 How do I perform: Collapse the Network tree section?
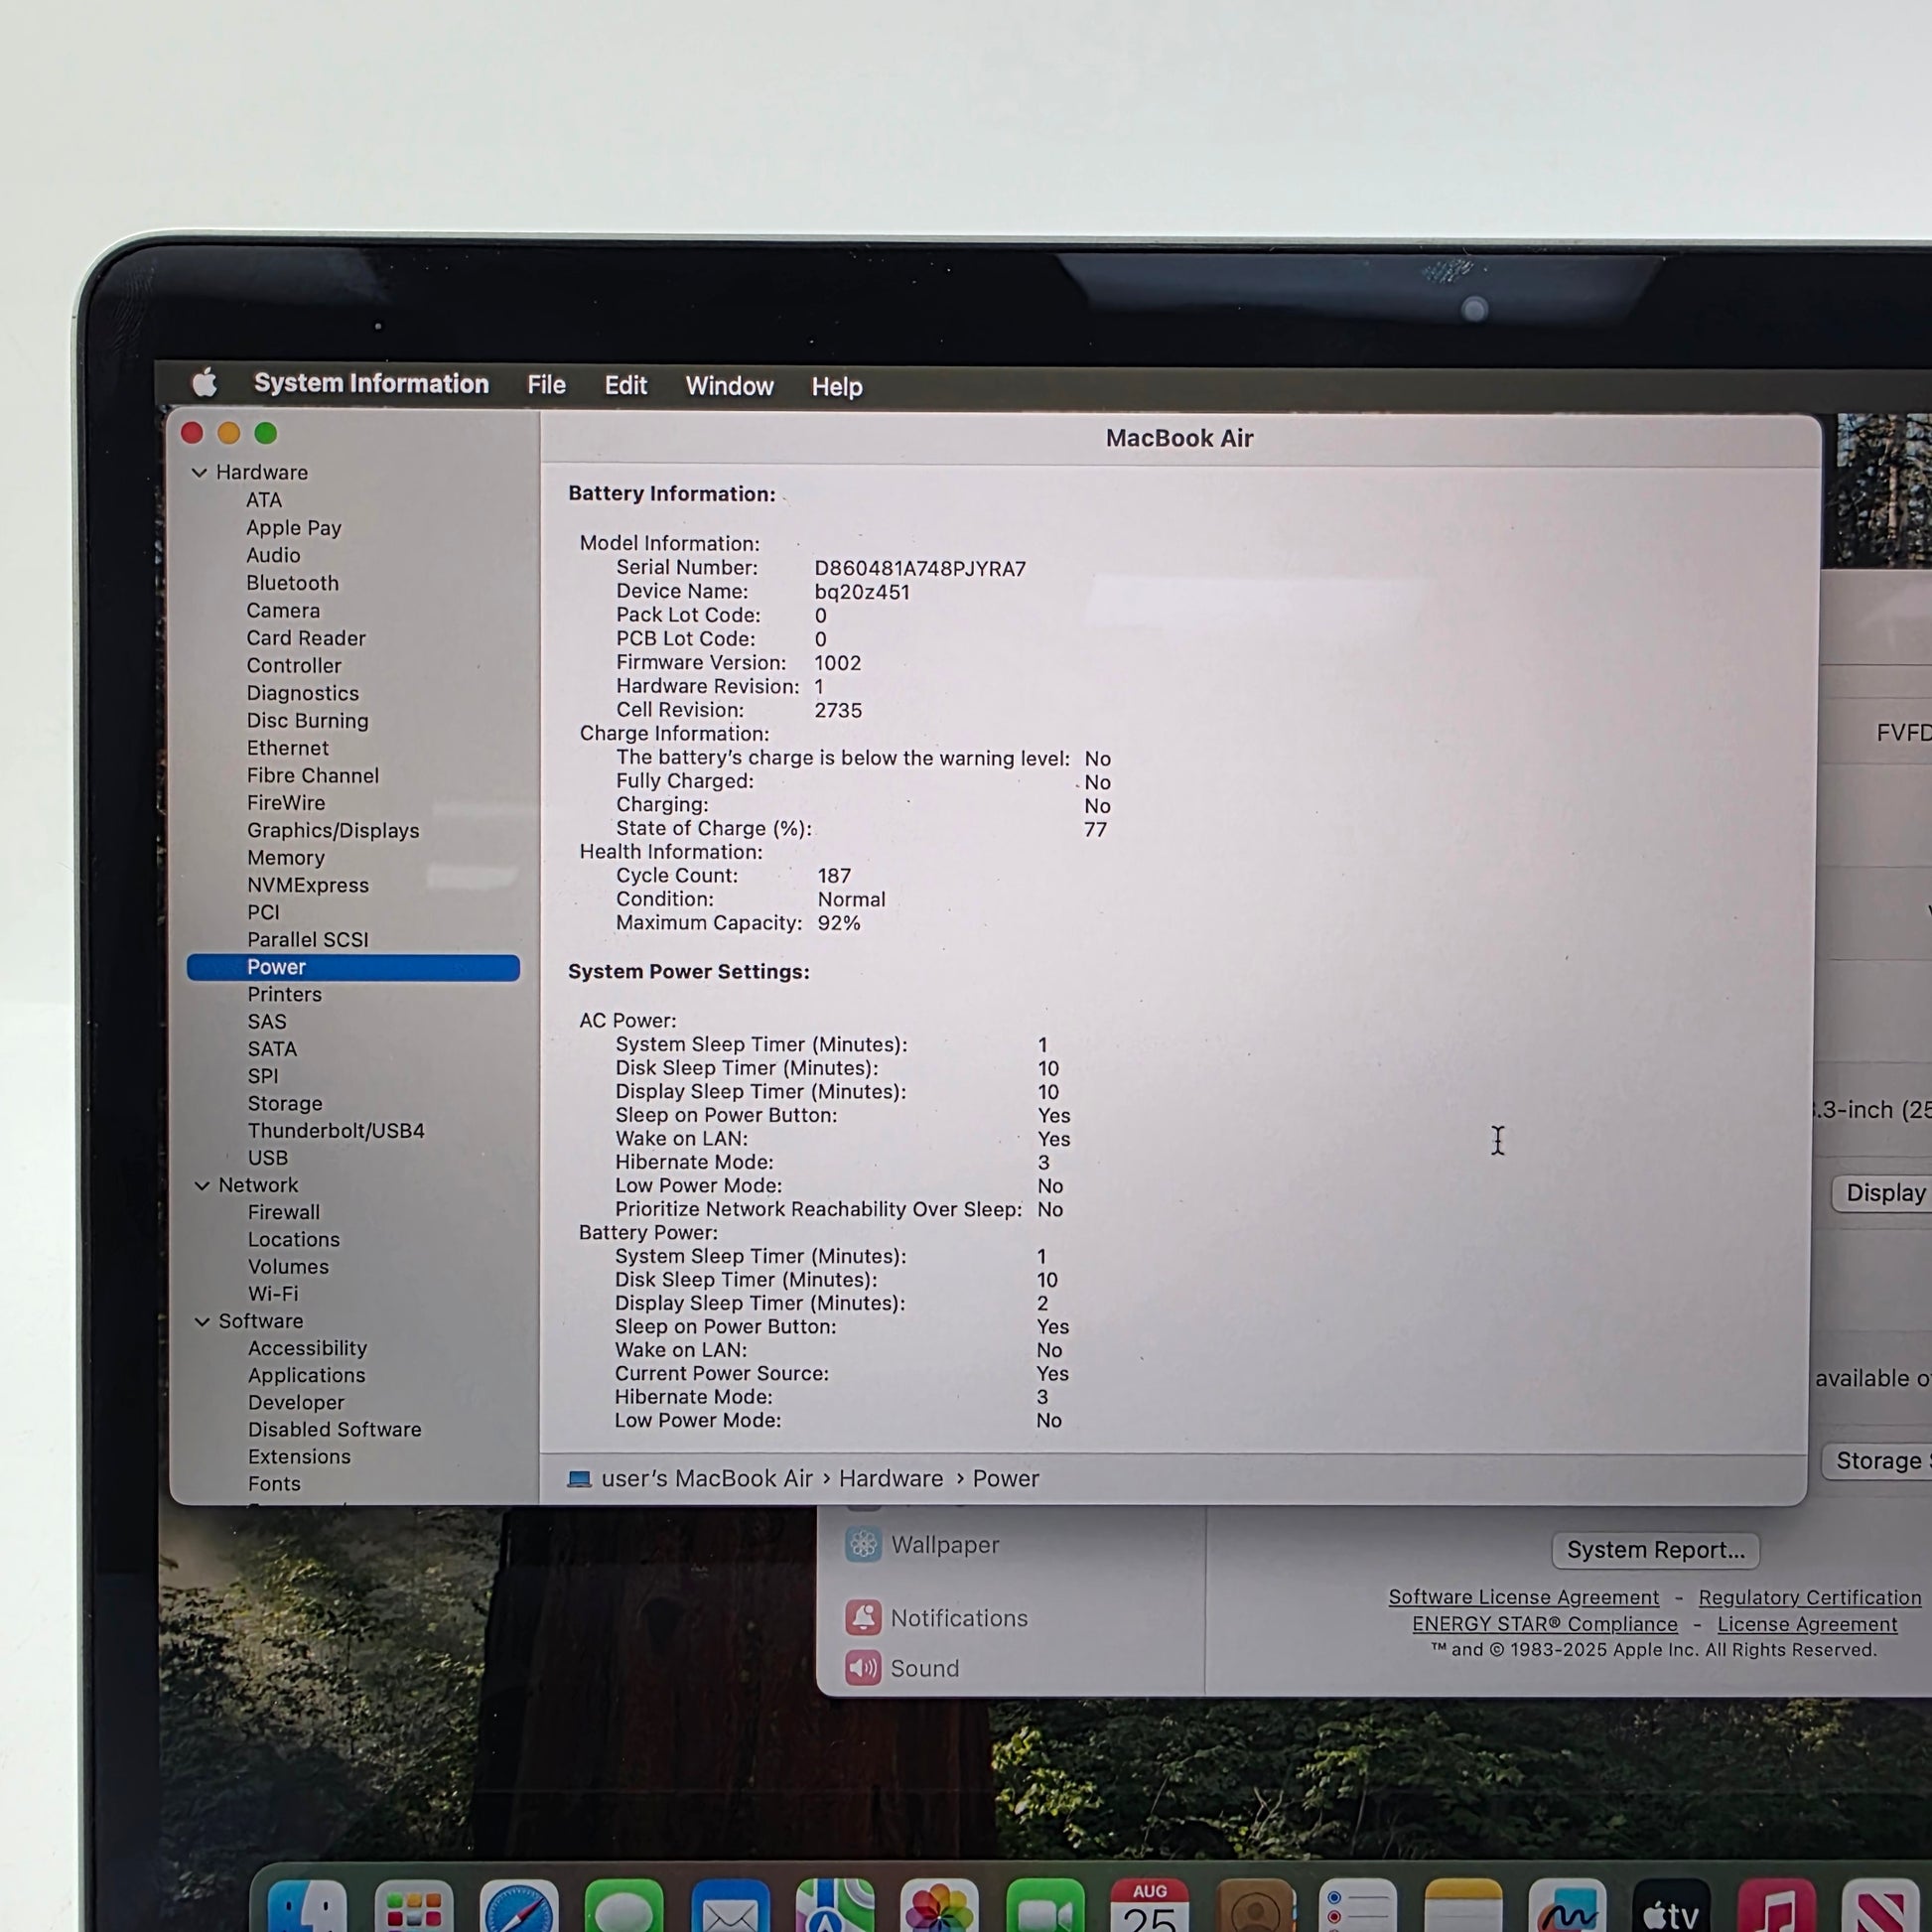[x=201, y=1185]
